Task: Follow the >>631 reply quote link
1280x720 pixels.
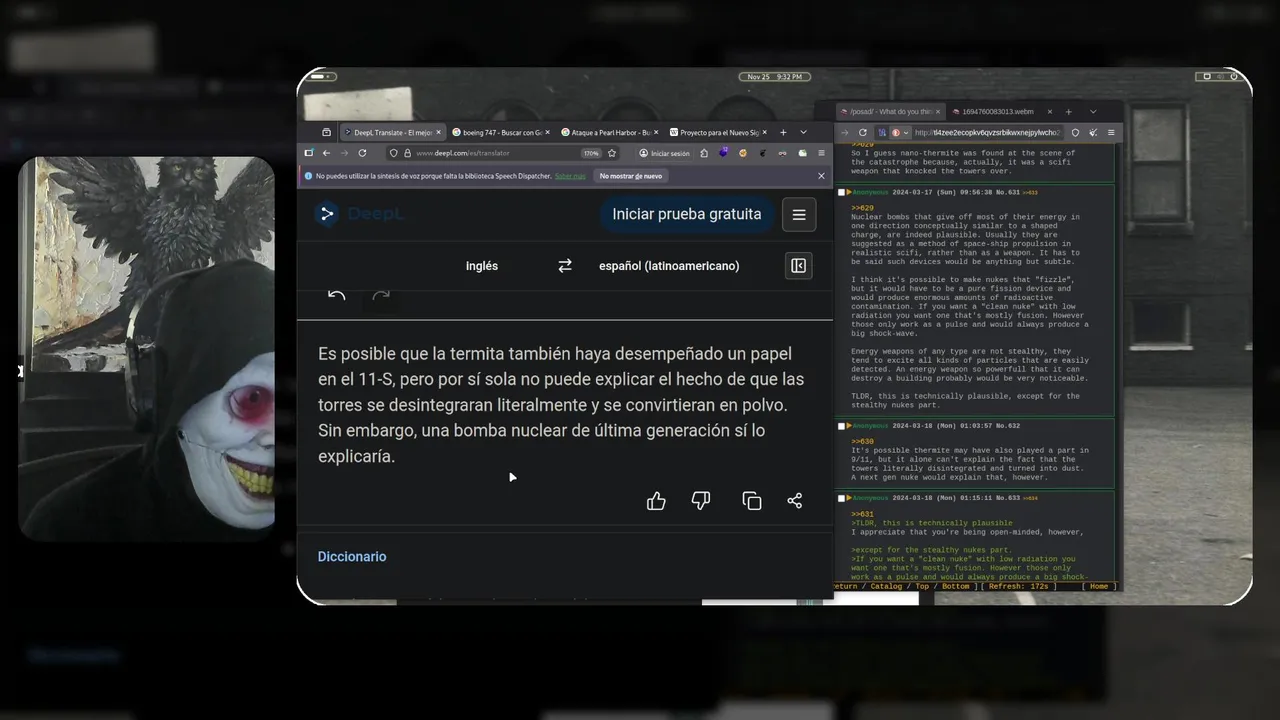Action: (x=862, y=514)
